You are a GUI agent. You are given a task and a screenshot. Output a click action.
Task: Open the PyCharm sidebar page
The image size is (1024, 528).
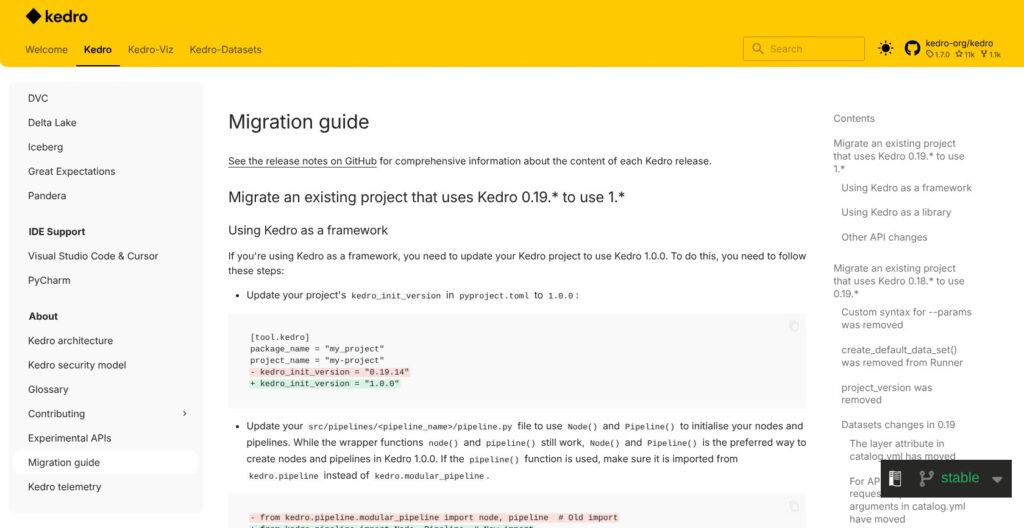pos(49,280)
